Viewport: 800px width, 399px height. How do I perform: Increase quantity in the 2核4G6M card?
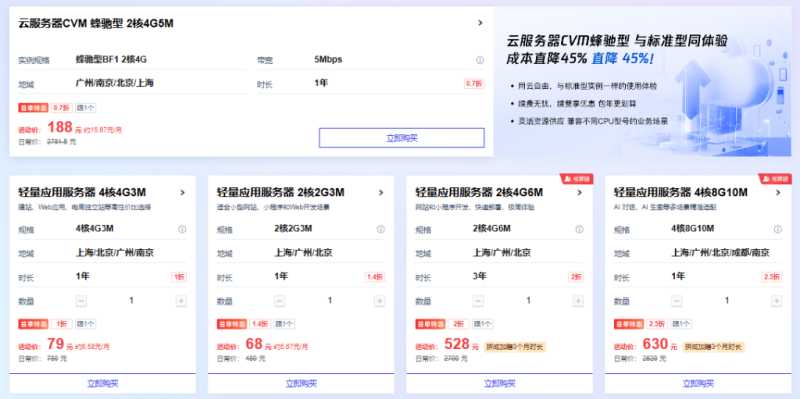[578, 301]
